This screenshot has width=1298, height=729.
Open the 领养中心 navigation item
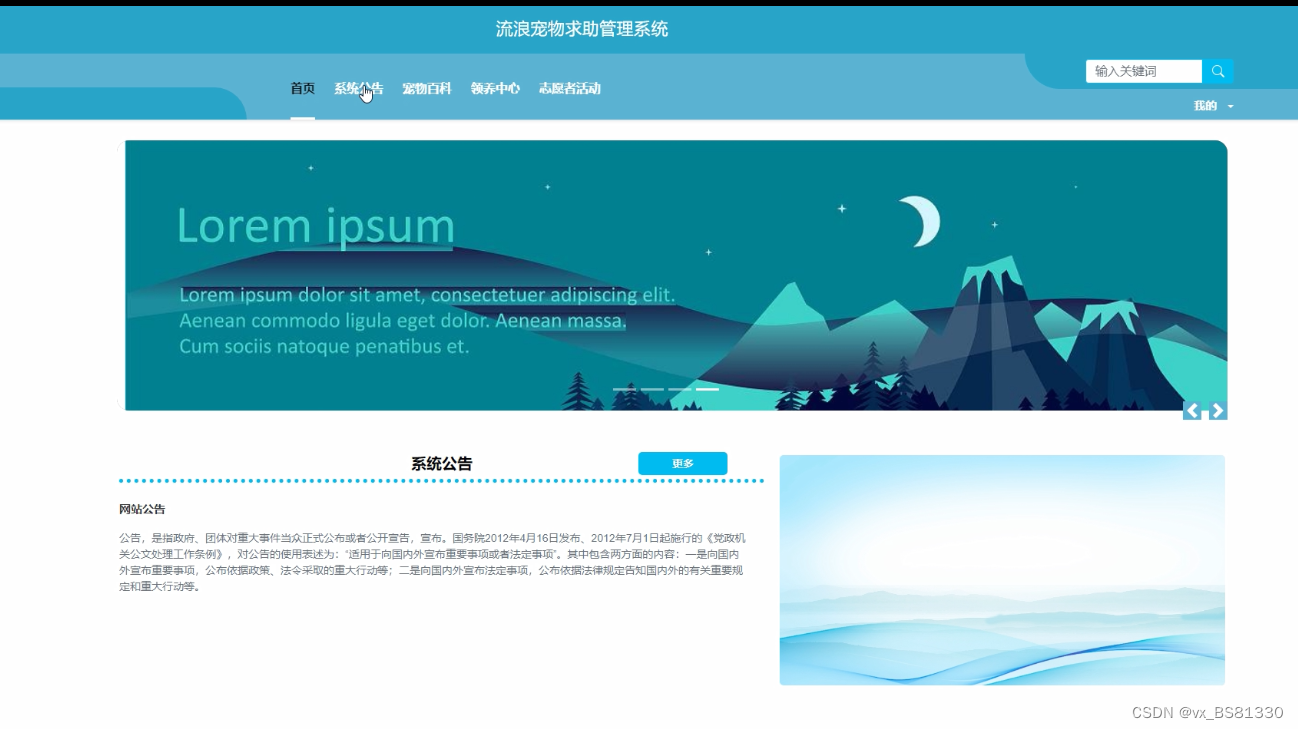[495, 88]
